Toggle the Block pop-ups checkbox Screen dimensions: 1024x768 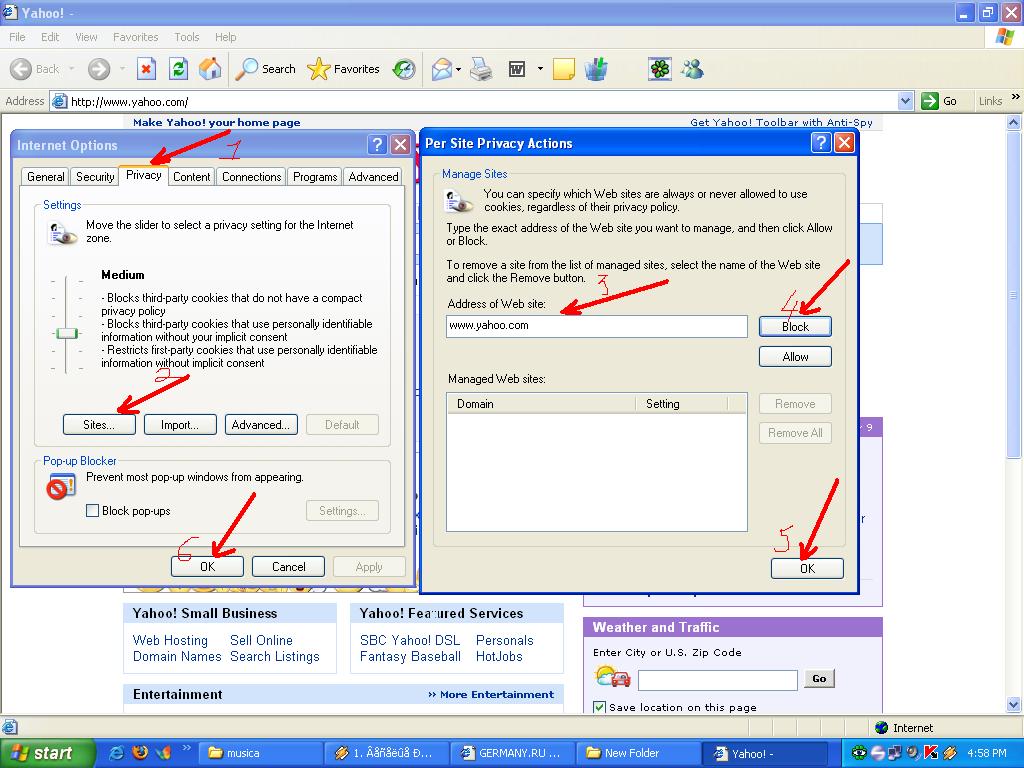click(x=93, y=511)
